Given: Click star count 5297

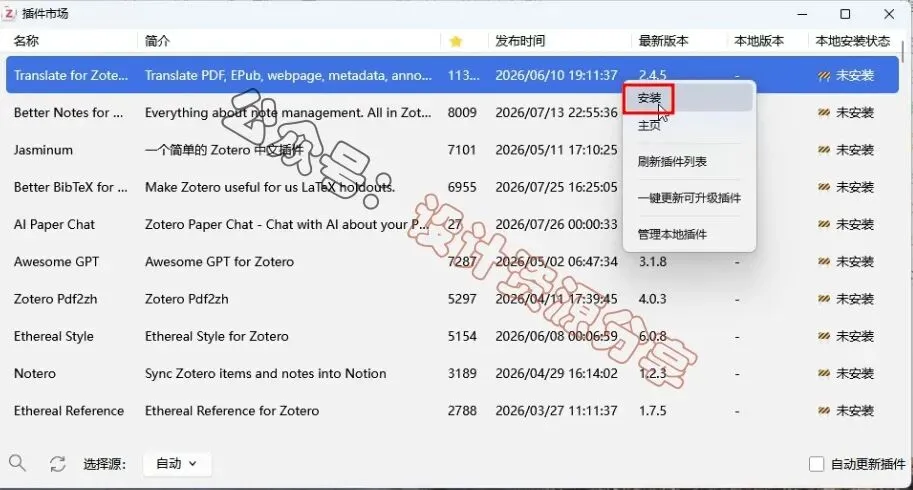Looking at the screenshot, I should tap(462, 299).
